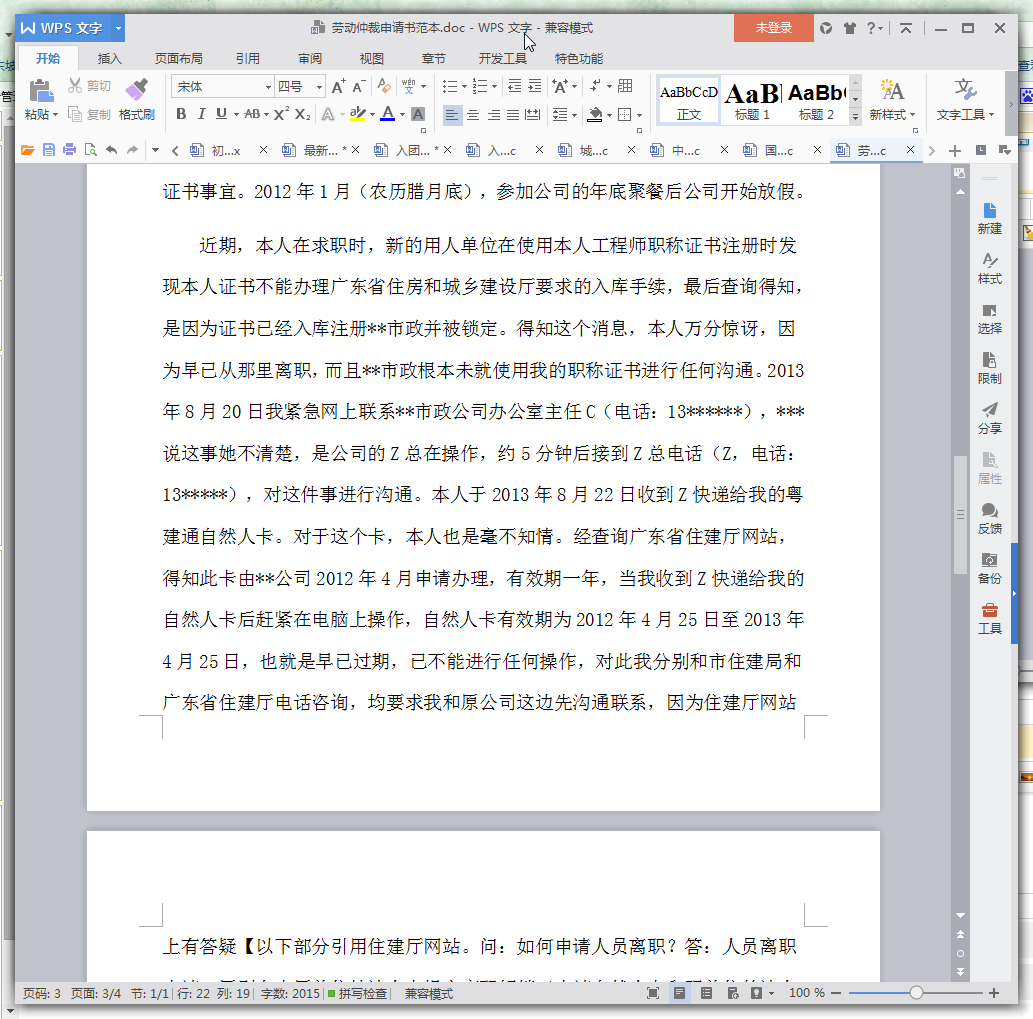The height and width of the screenshot is (1019, 1033).
Task: Apply superscript X² formatting
Action: [x=281, y=114]
